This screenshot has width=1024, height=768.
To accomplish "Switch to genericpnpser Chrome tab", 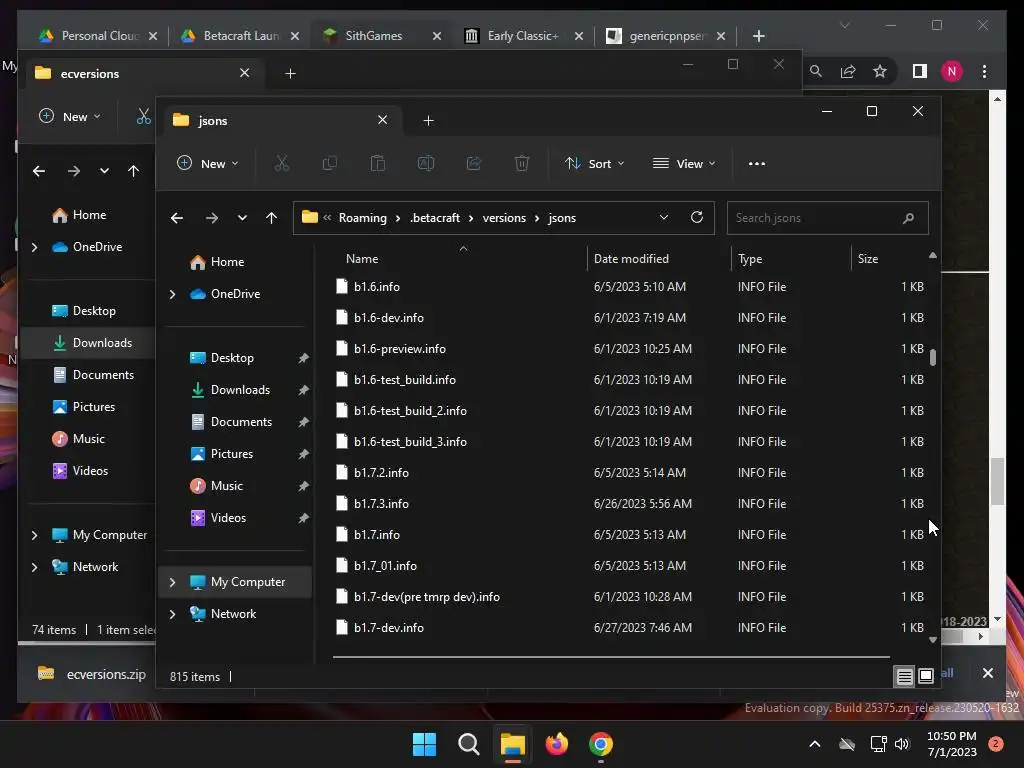I will 666,36.
